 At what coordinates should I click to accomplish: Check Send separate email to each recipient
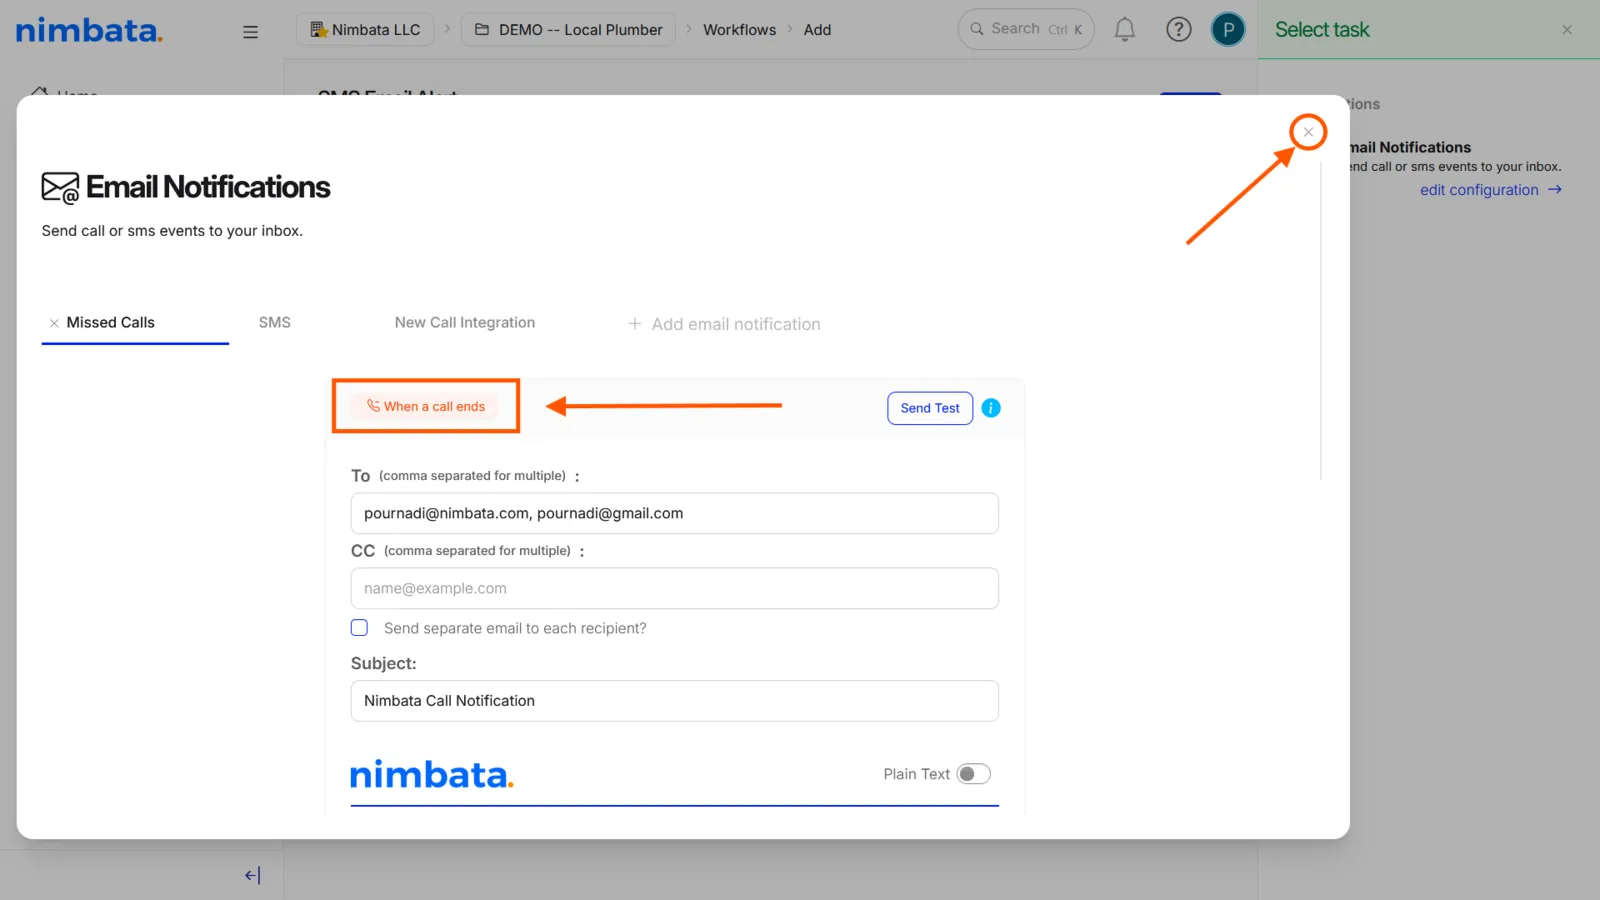coord(359,628)
